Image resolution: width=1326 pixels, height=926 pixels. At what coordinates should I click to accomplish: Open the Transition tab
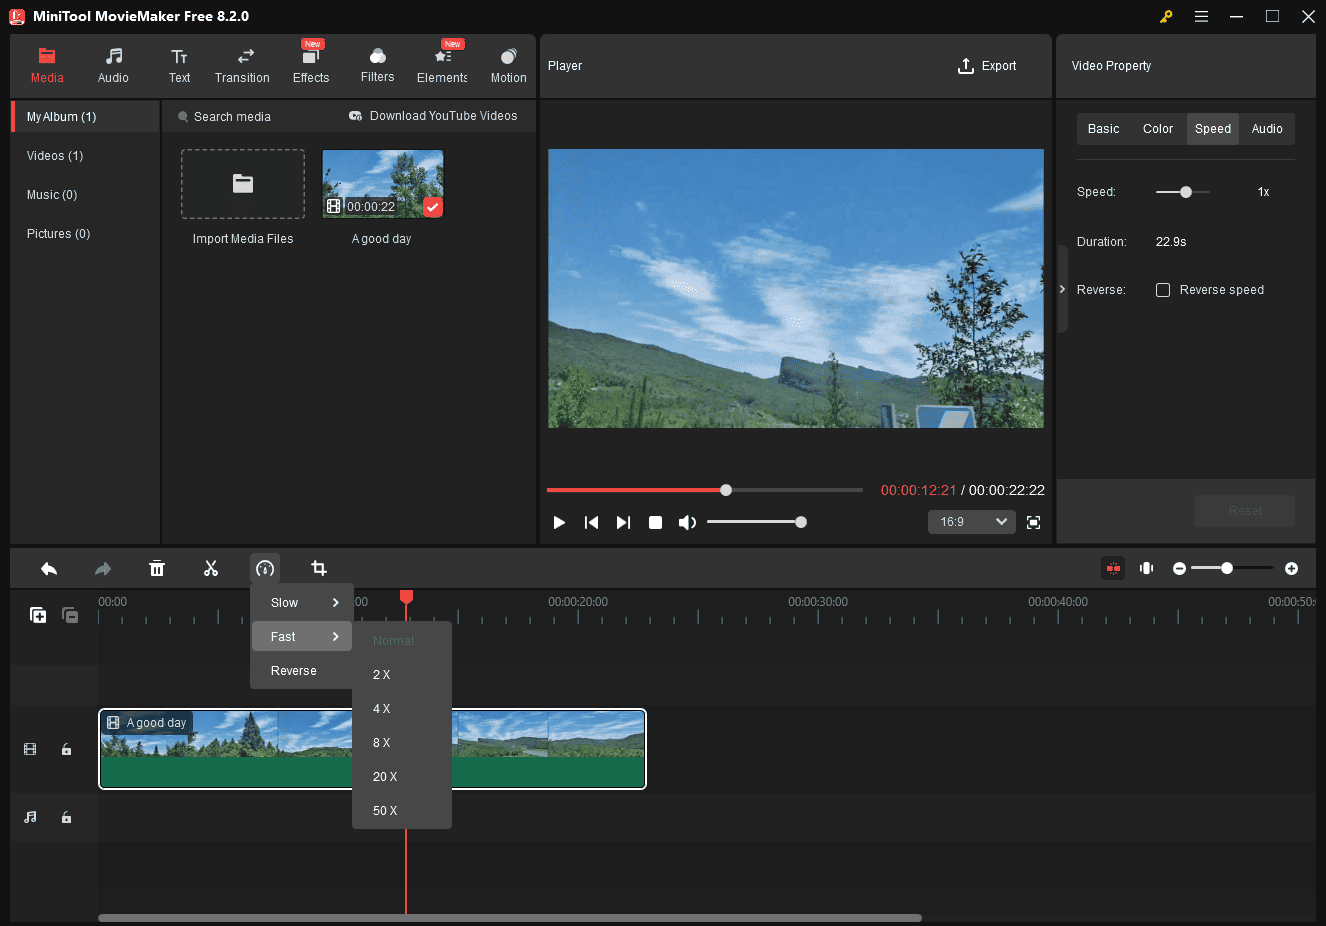pyautogui.click(x=242, y=66)
